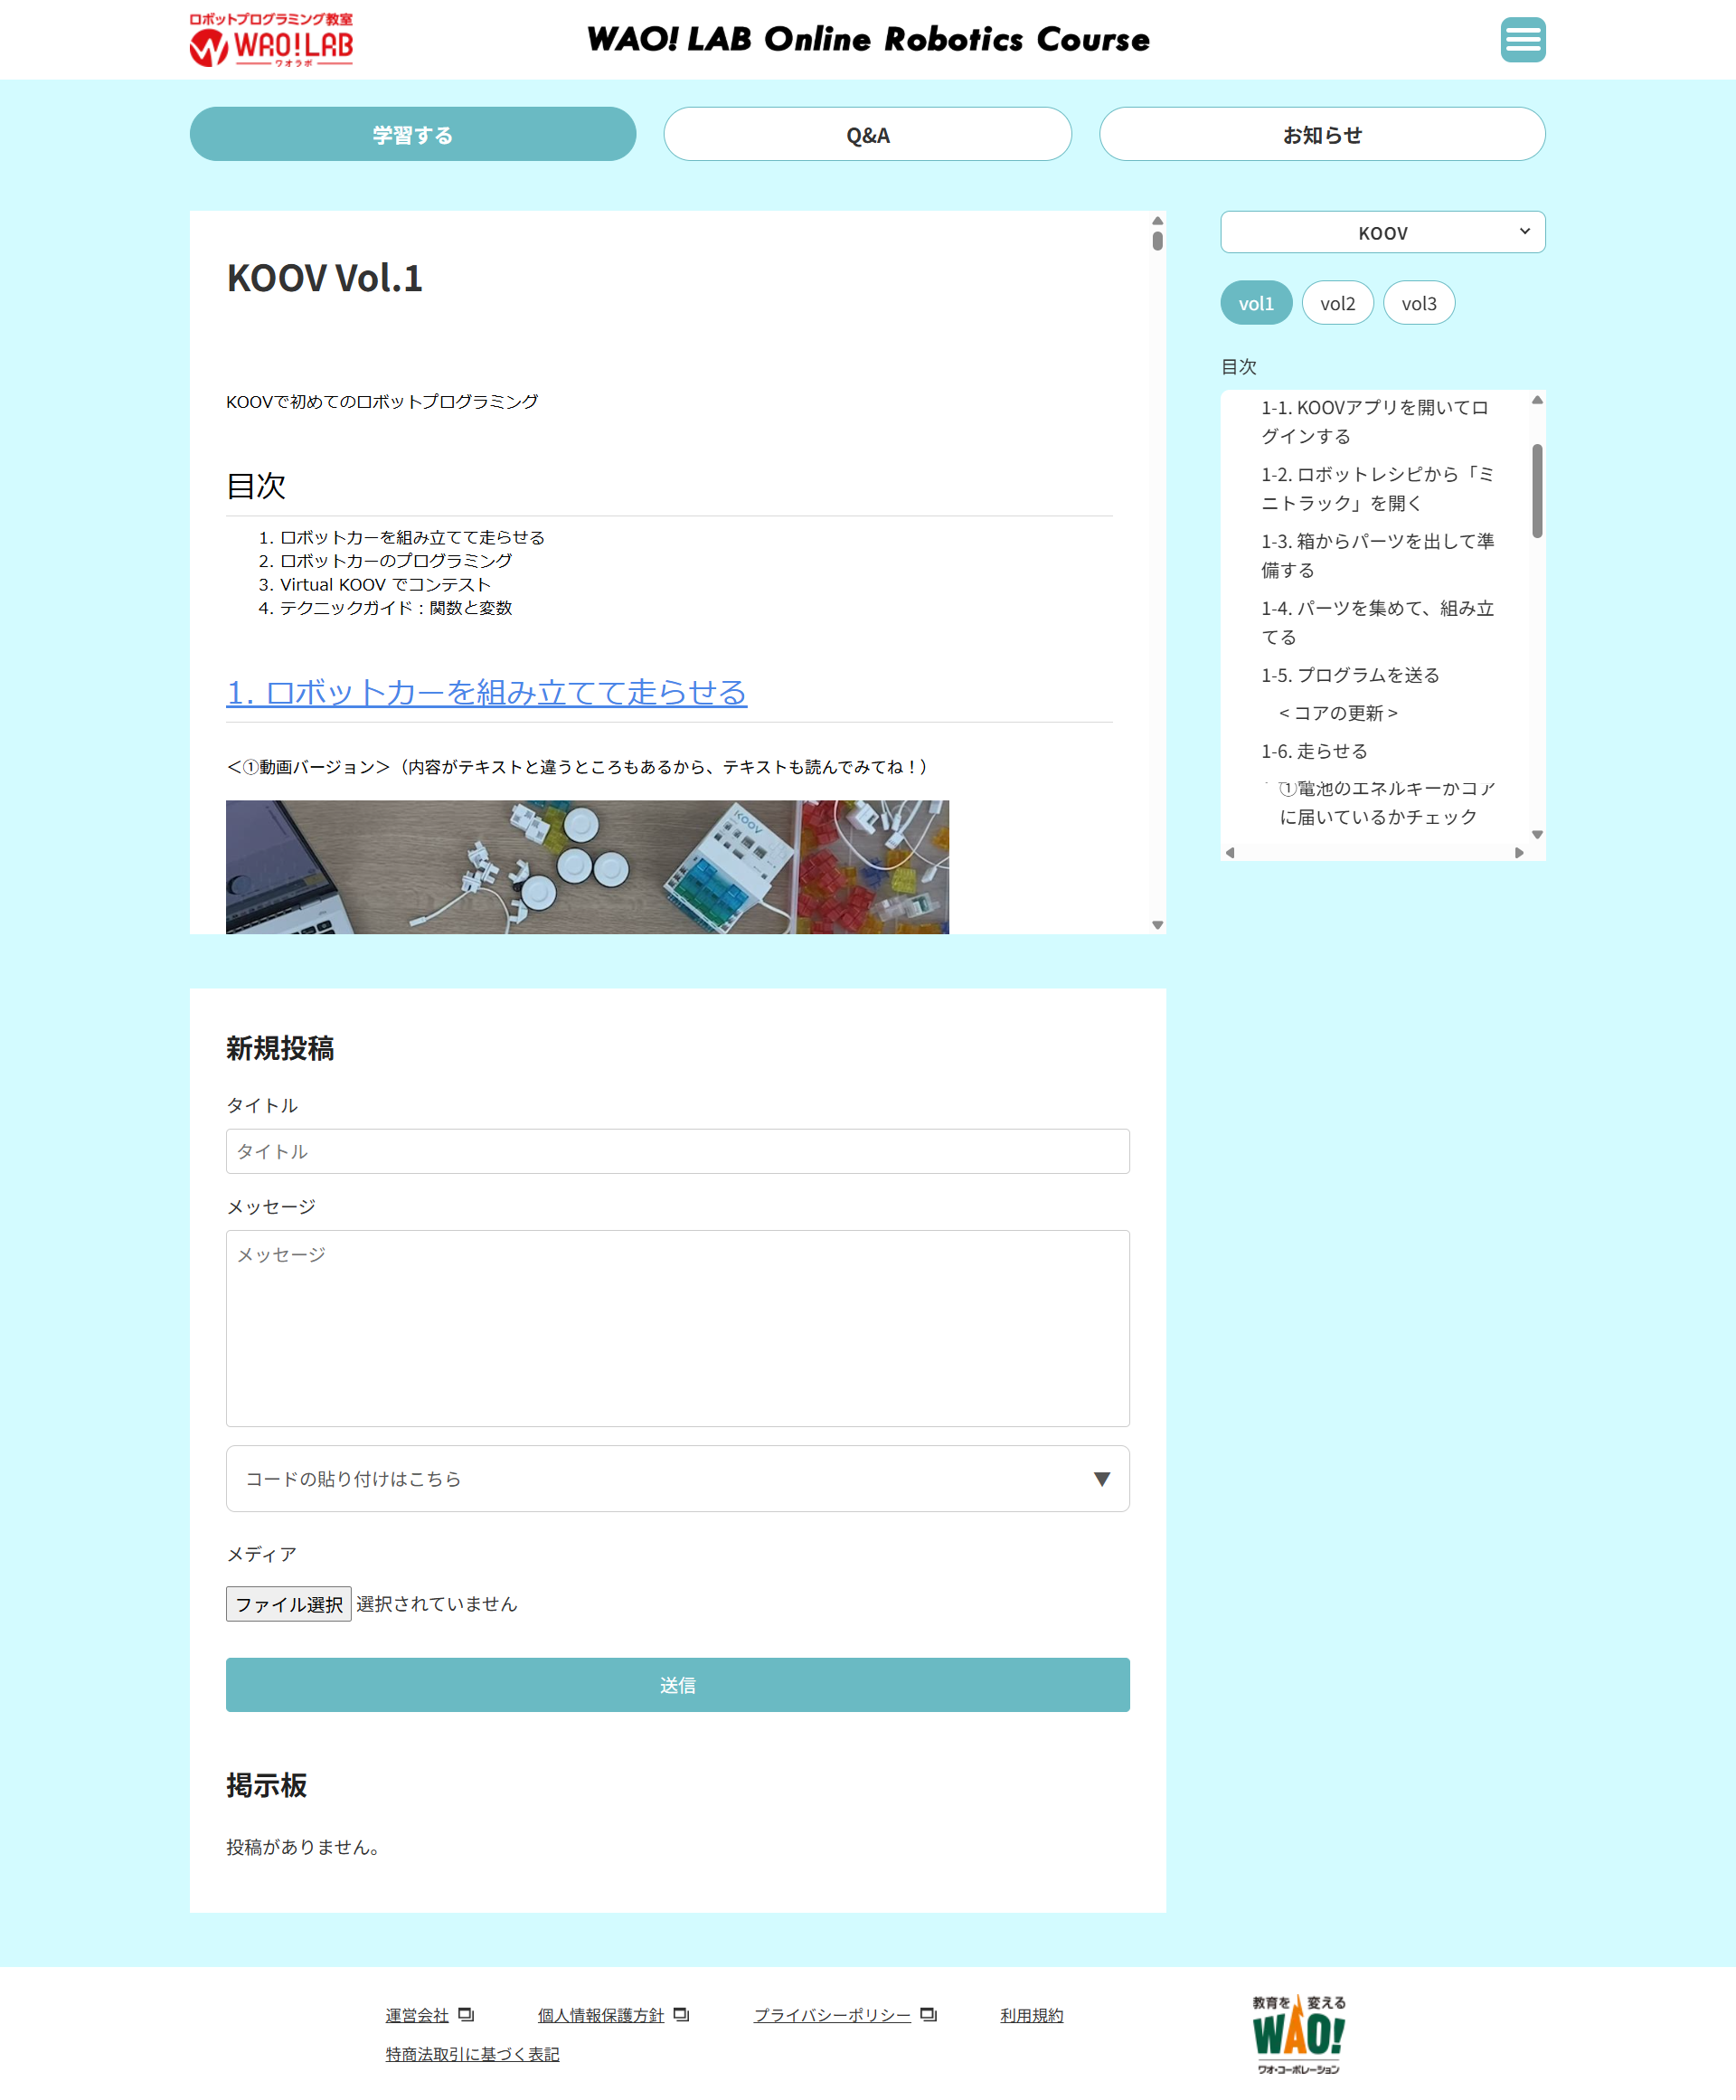The image size is (1736, 2100).
Task: Open the KOOV course dropdown
Action: tap(1382, 232)
